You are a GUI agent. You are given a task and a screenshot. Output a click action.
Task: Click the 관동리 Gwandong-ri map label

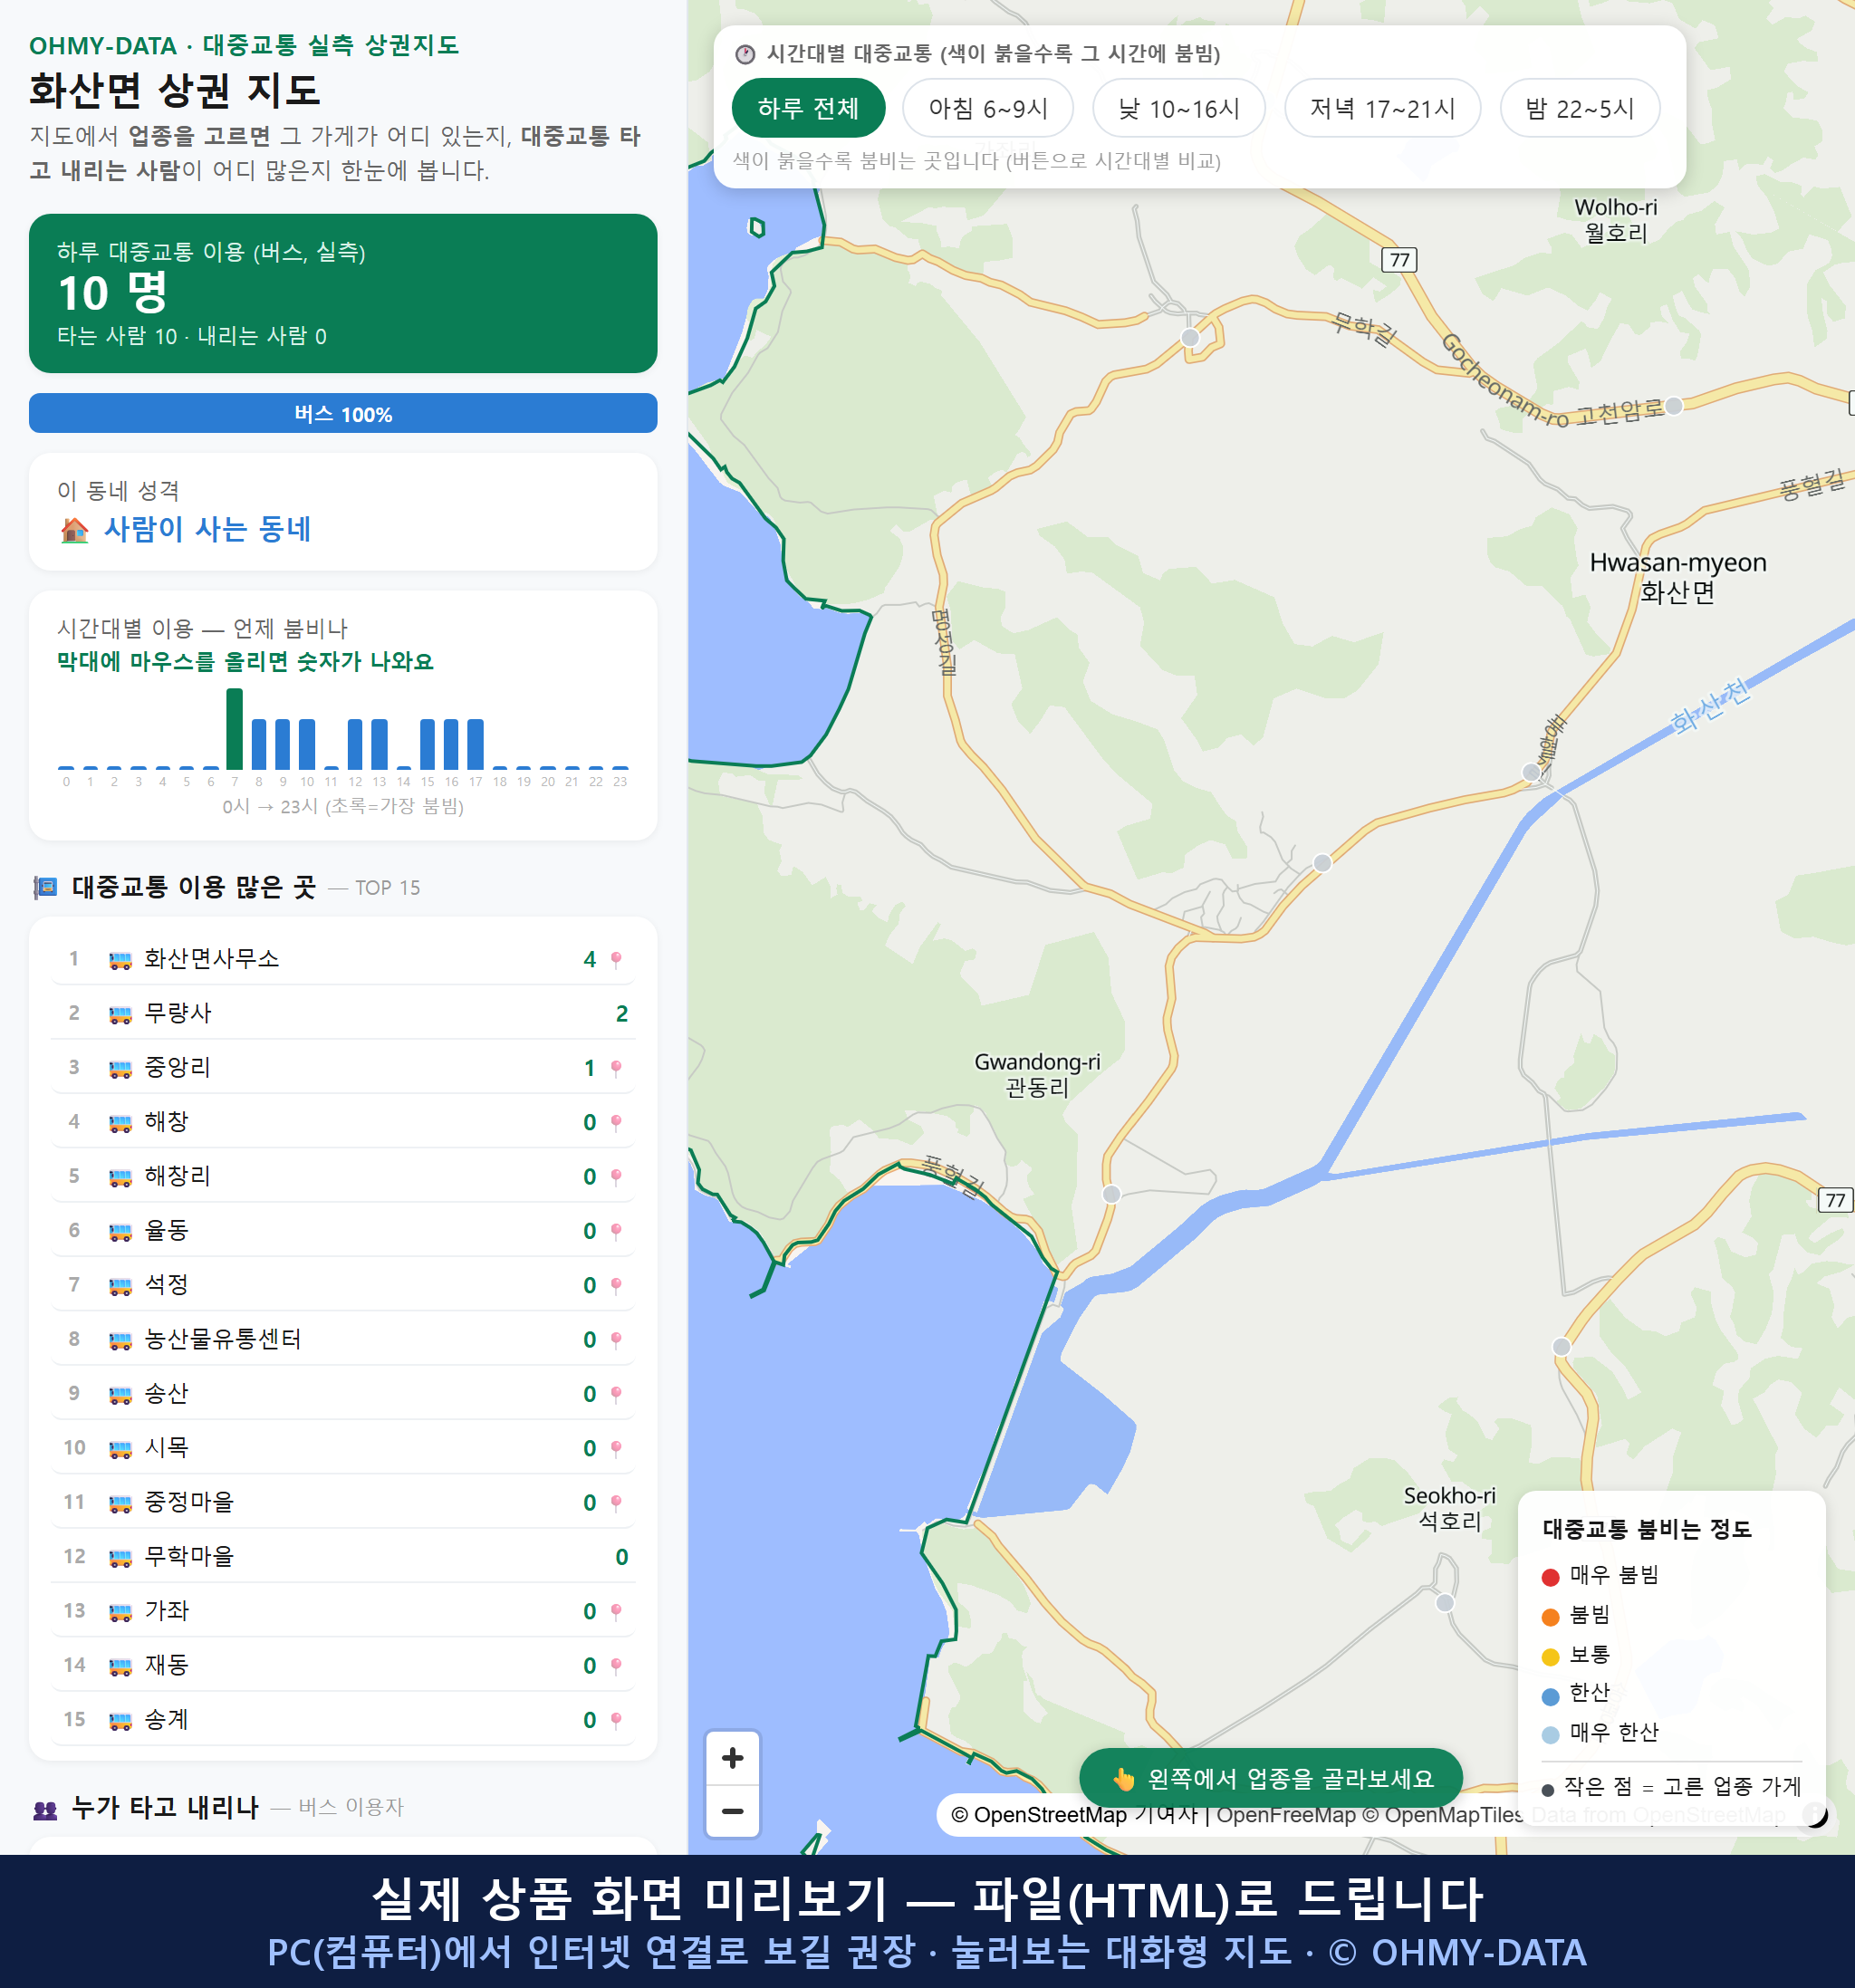[1037, 1074]
